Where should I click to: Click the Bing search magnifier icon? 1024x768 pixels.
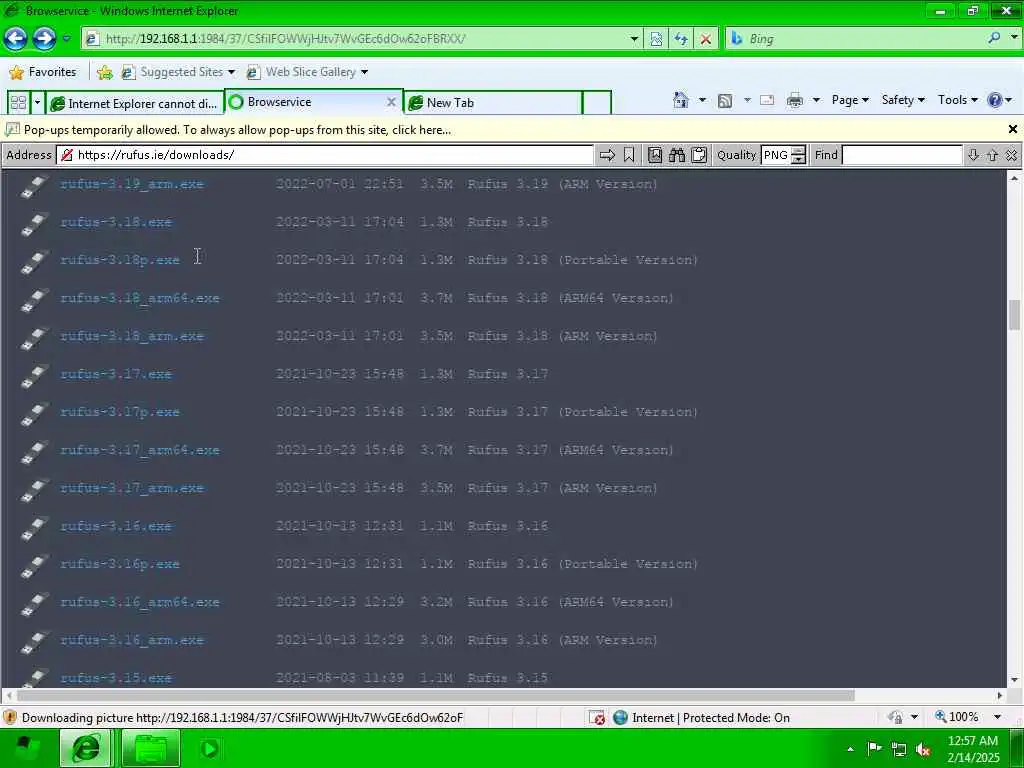coord(994,39)
